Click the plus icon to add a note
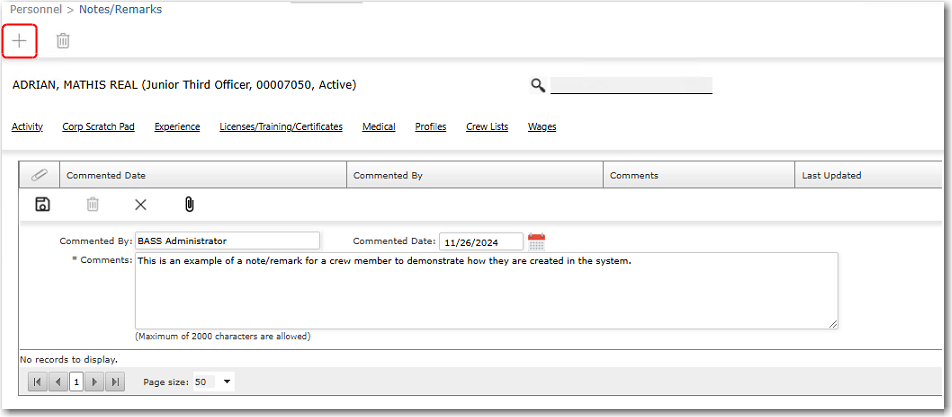 (20, 41)
